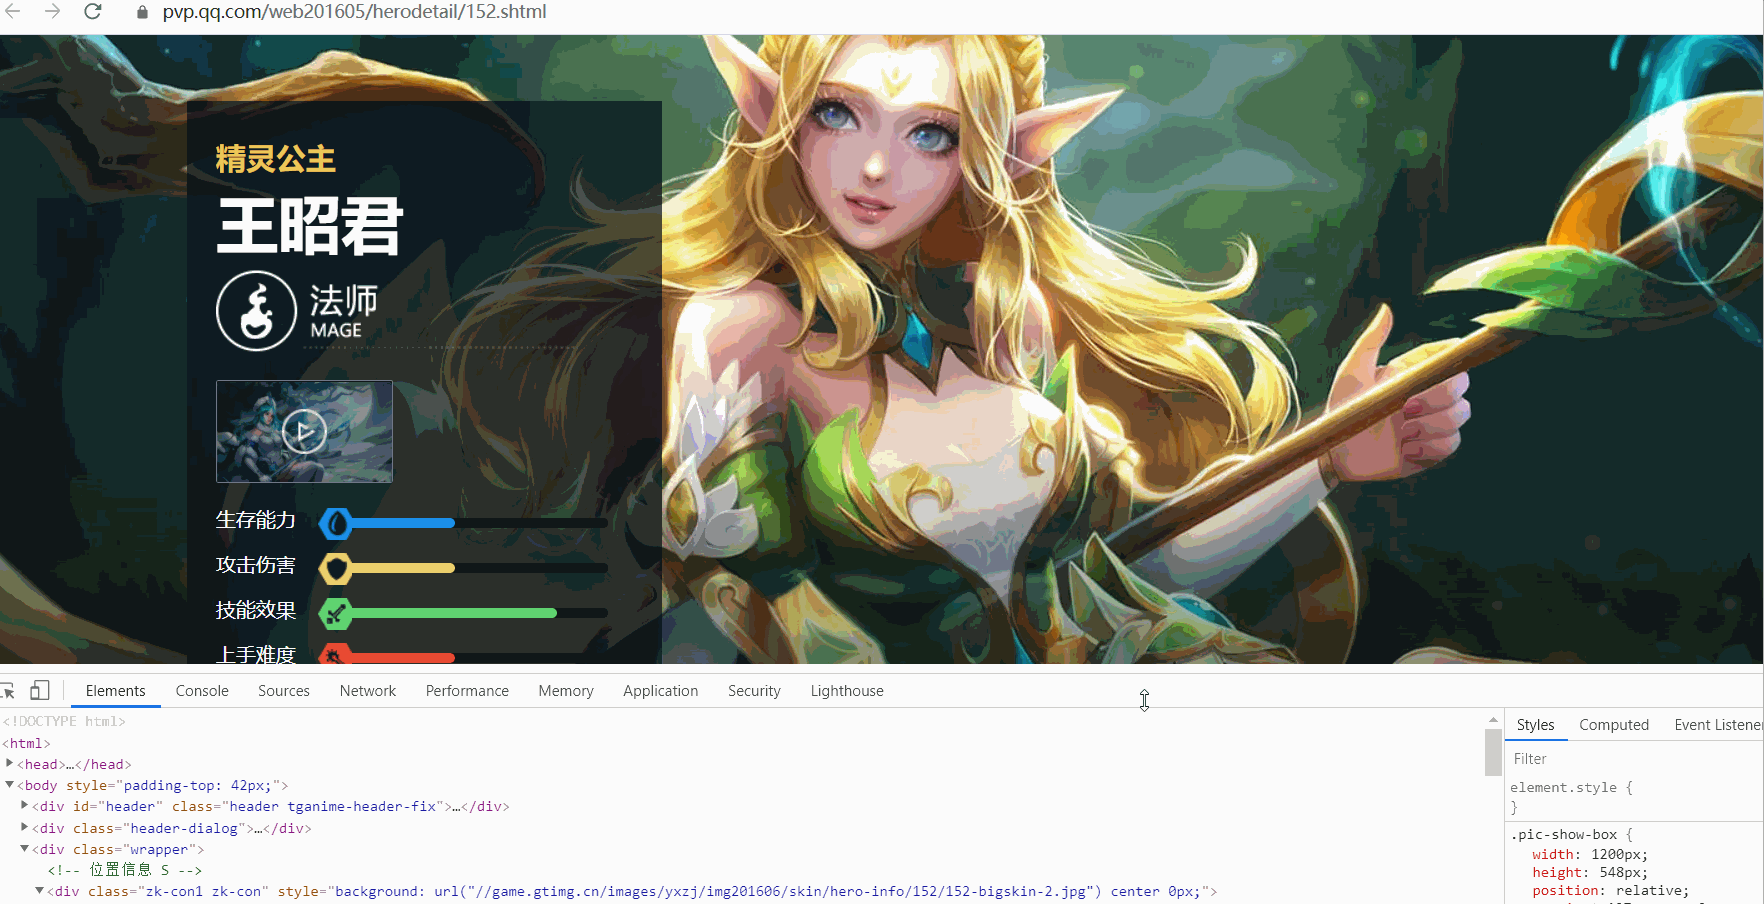
Task: Click the 精灵公主 skin title
Action: coord(276,159)
